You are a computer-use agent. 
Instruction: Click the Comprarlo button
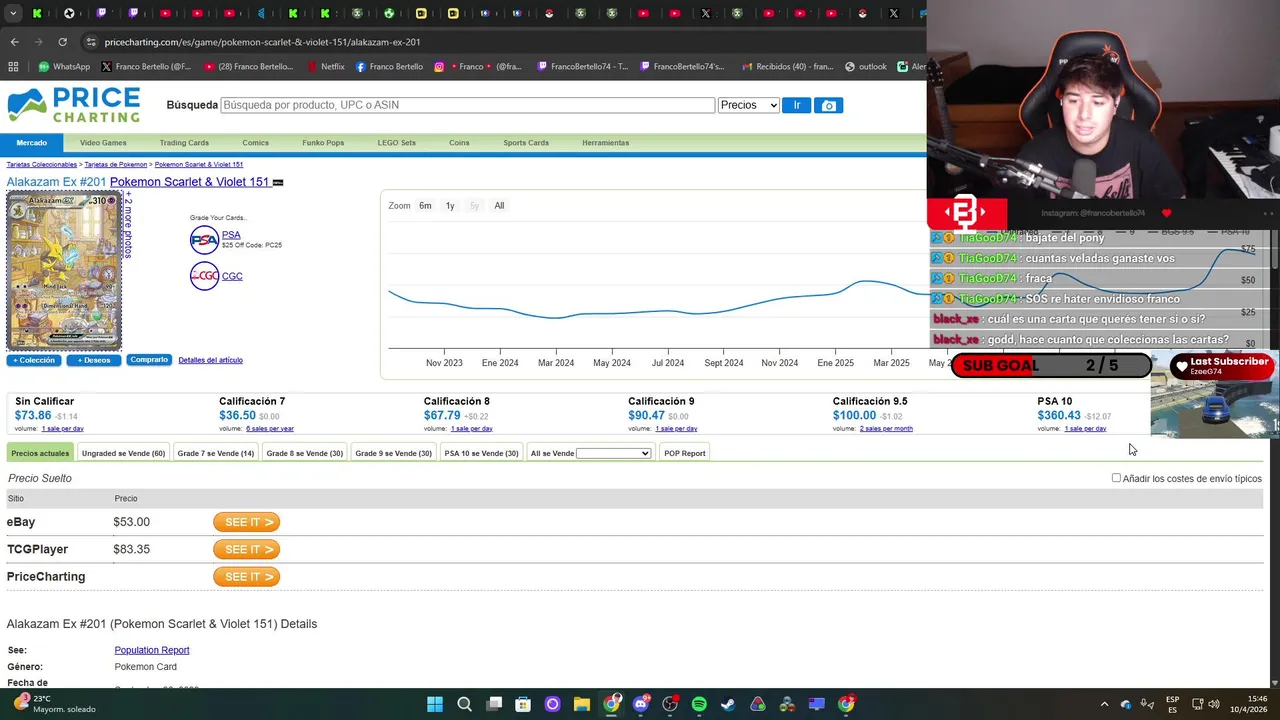[149, 360]
